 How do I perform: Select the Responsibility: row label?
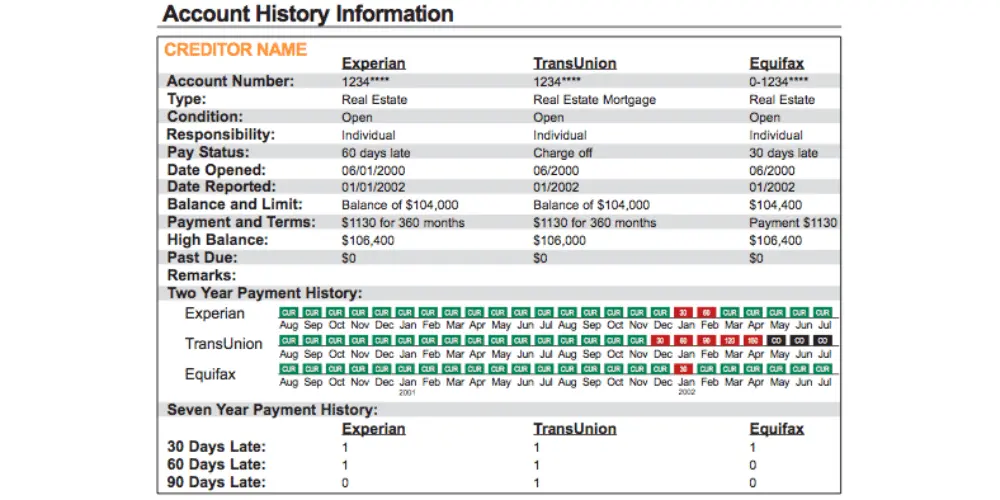[x=221, y=135]
